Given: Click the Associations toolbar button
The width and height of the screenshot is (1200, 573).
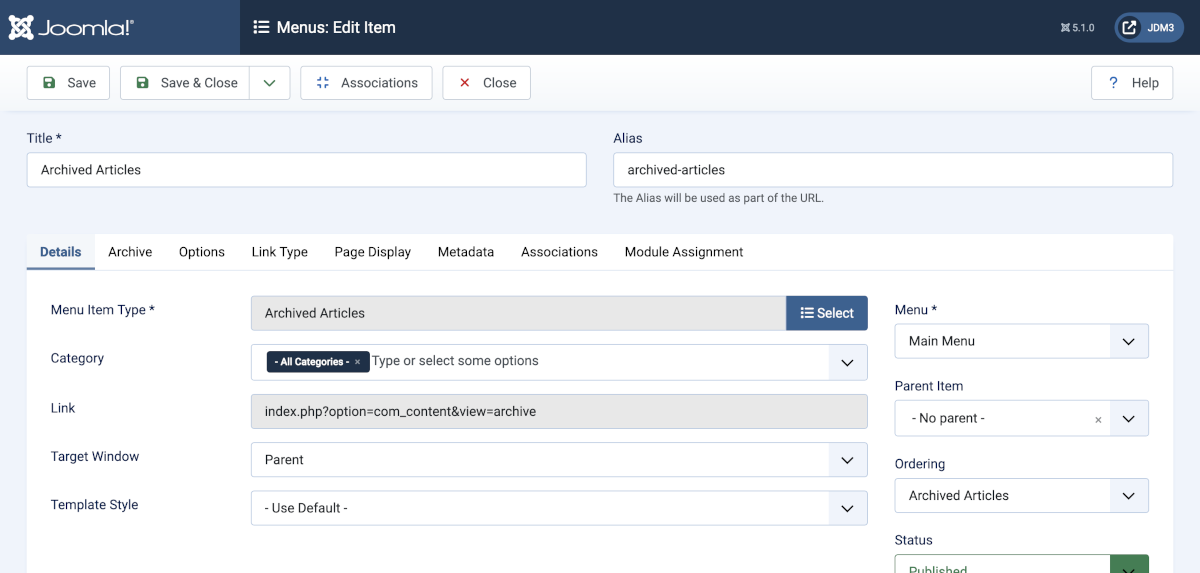Looking at the screenshot, I should click(366, 83).
